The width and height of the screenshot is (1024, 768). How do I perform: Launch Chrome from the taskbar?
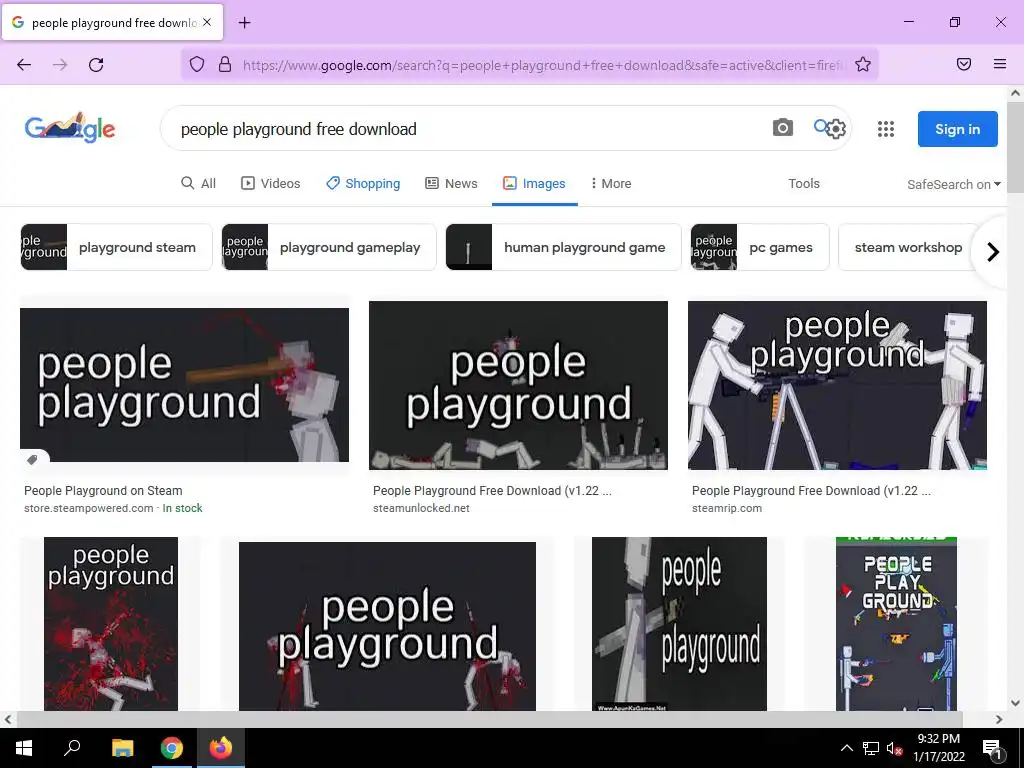[x=172, y=748]
